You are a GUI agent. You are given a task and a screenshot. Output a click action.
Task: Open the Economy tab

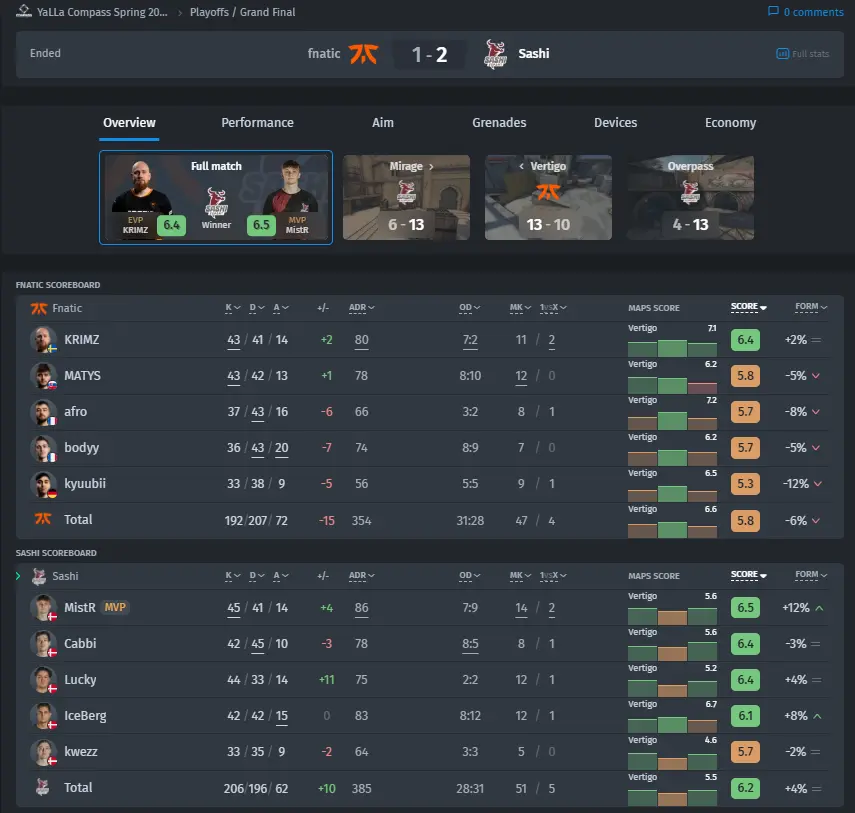pos(731,123)
